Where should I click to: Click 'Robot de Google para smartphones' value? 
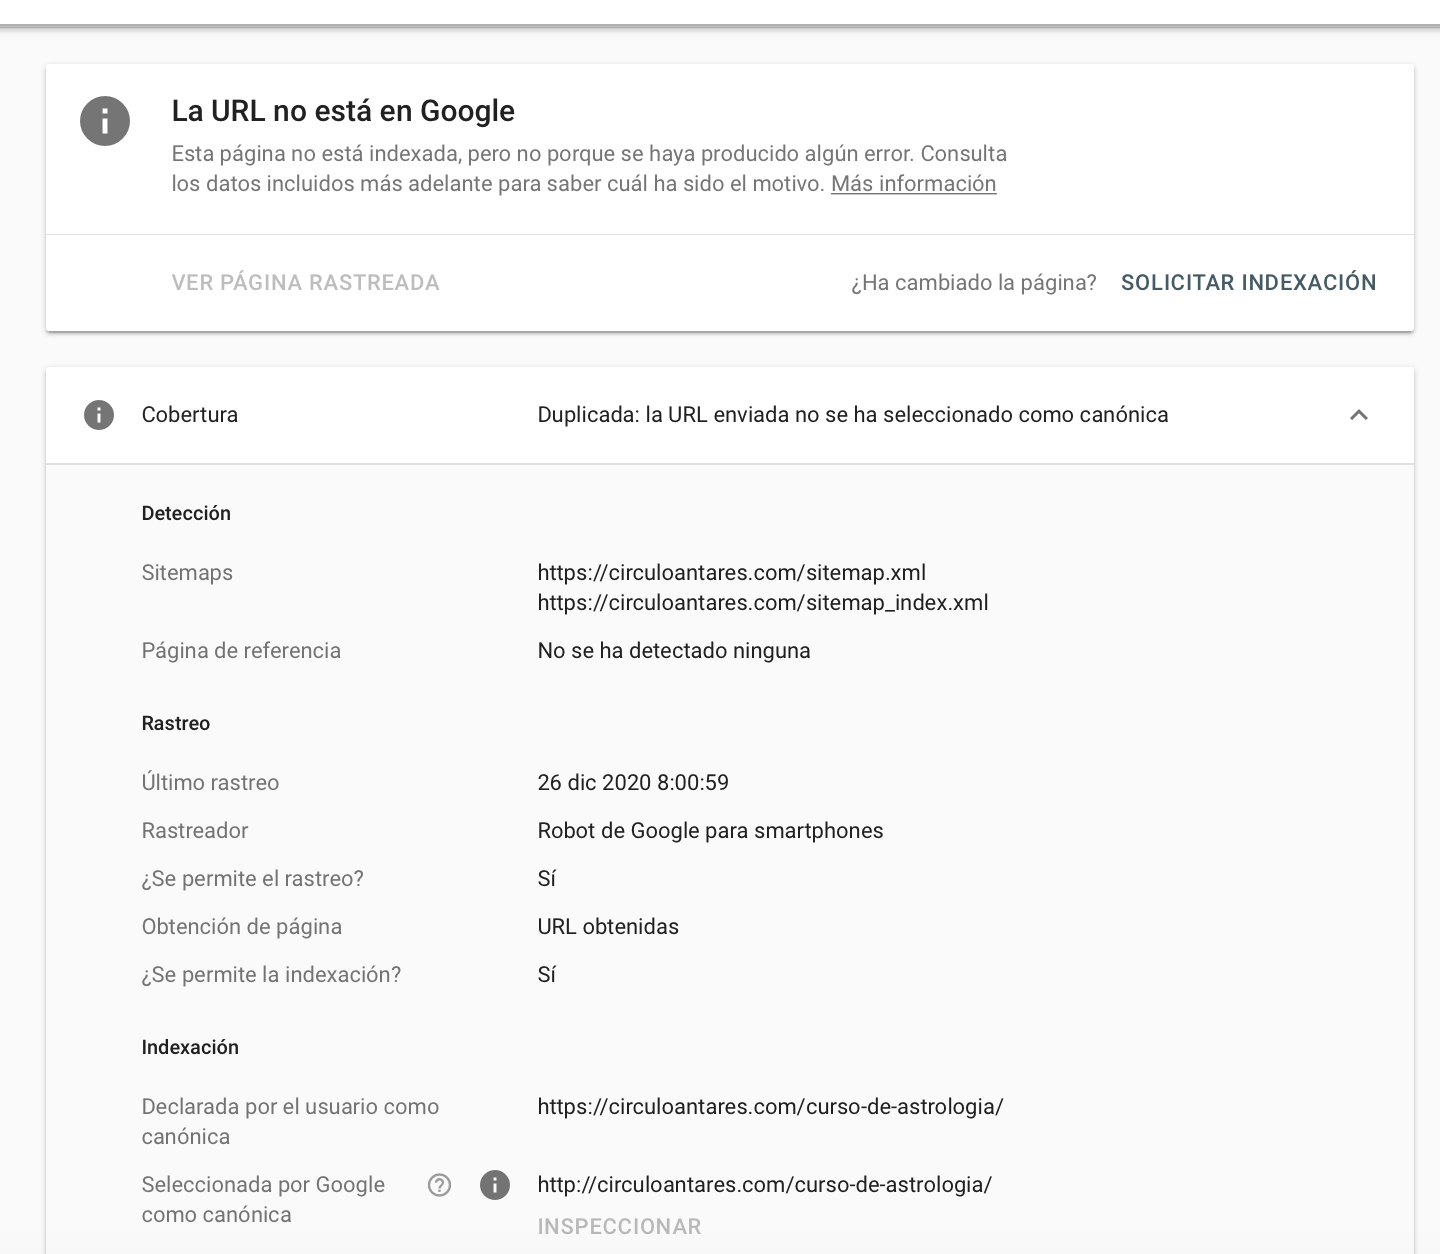(x=710, y=831)
